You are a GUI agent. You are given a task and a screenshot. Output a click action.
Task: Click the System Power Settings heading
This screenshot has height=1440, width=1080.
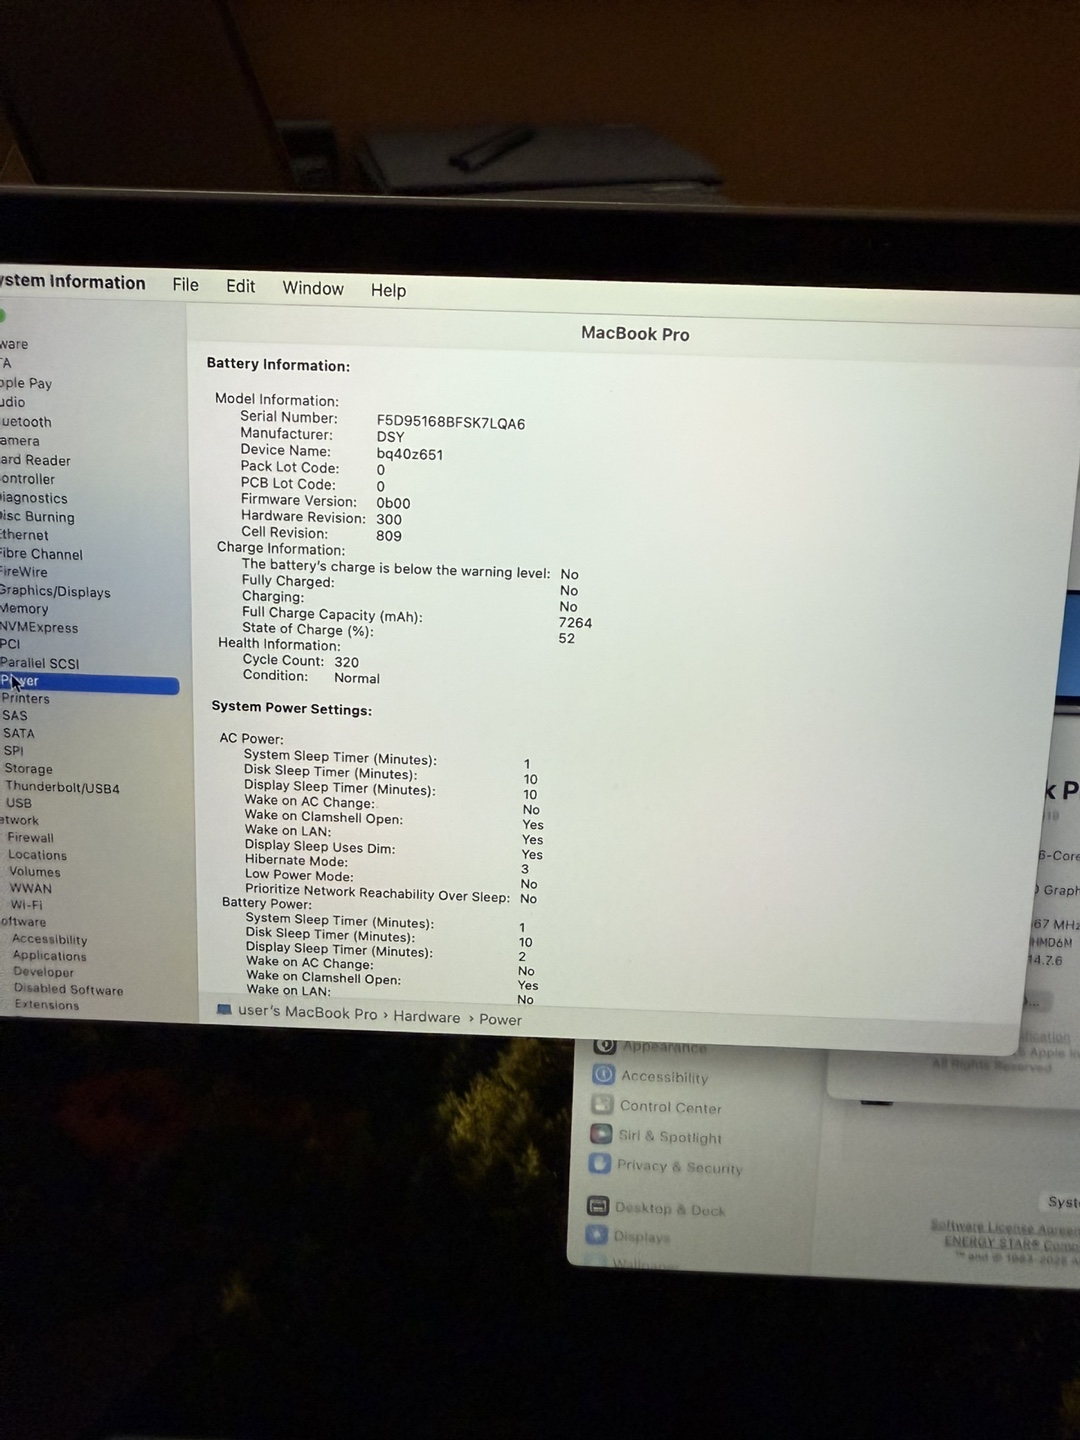(x=291, y=709)
